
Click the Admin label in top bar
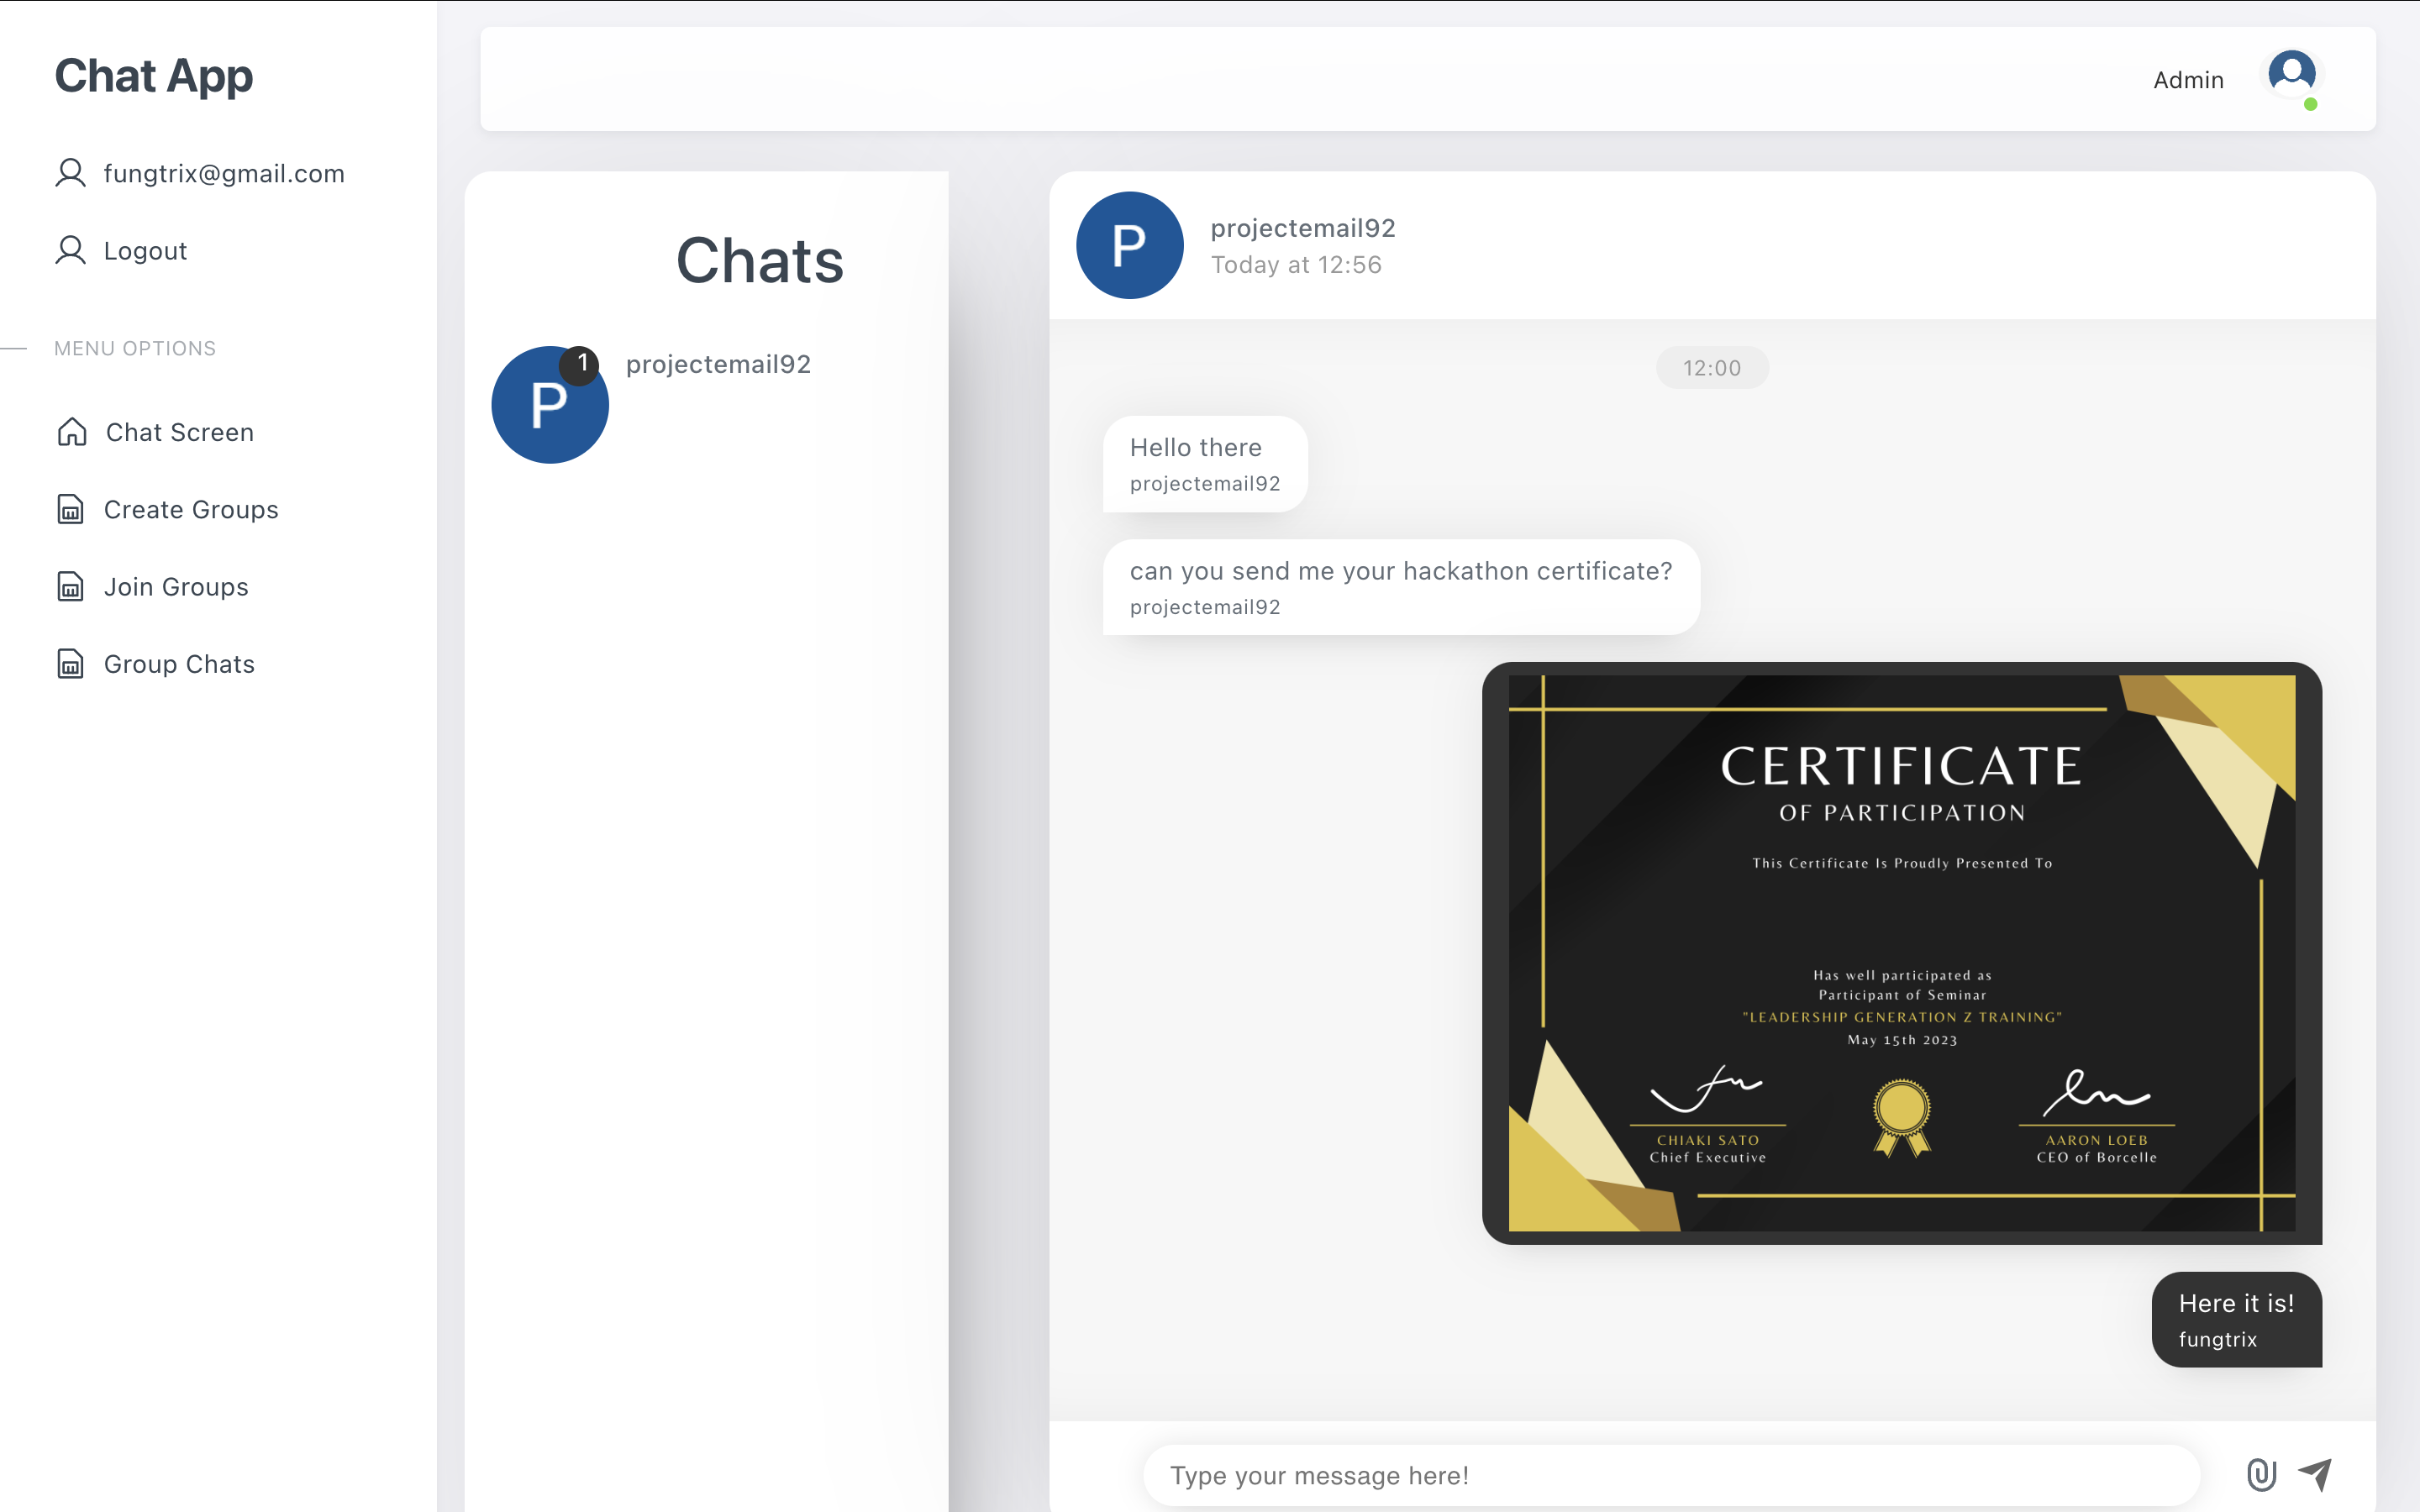pyautogui.click(x=2187, y=80)
